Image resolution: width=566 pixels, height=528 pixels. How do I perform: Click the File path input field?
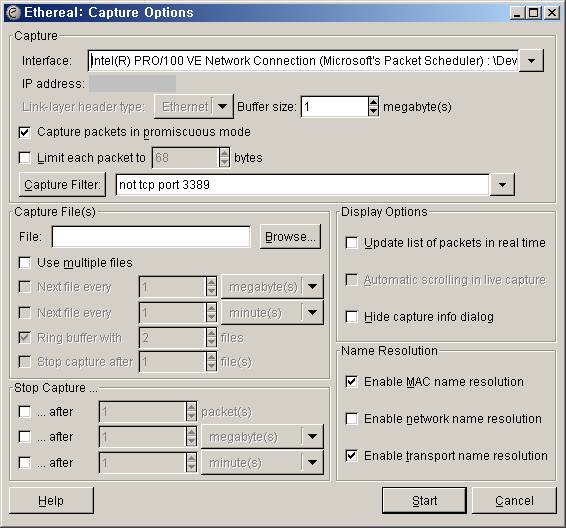151,237
